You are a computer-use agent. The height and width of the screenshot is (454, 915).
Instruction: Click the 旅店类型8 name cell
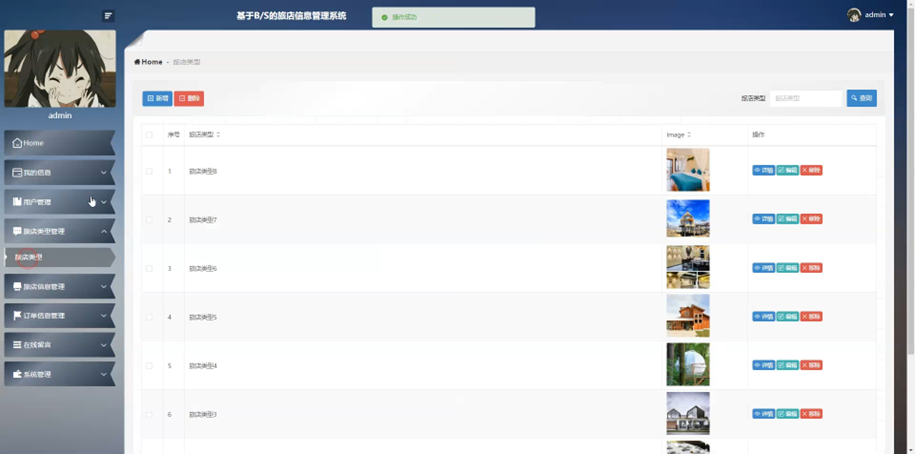[x=423, y=171]
